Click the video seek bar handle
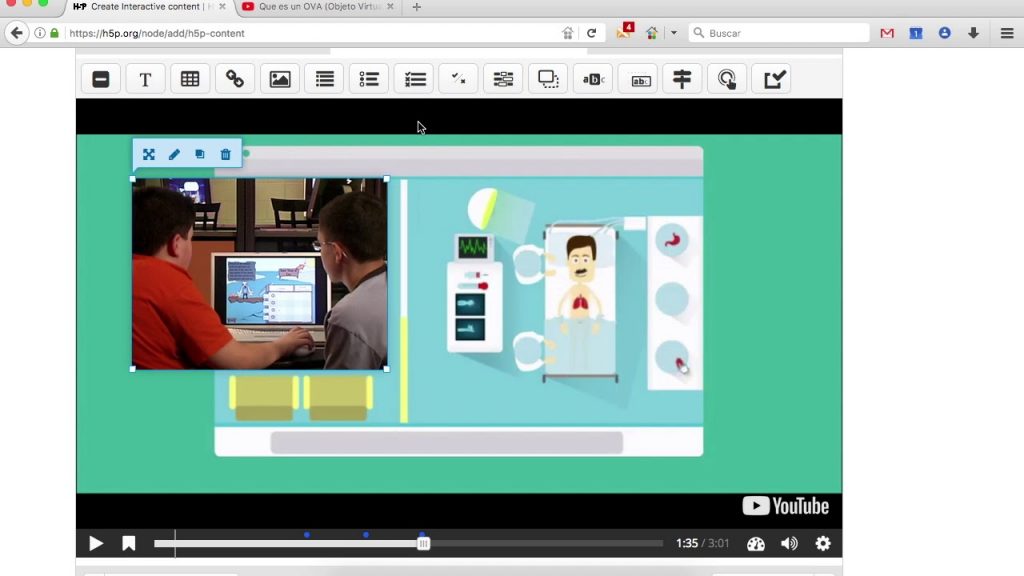The height and width of the screenshot is (576, 1024). [x=424, y=543]
